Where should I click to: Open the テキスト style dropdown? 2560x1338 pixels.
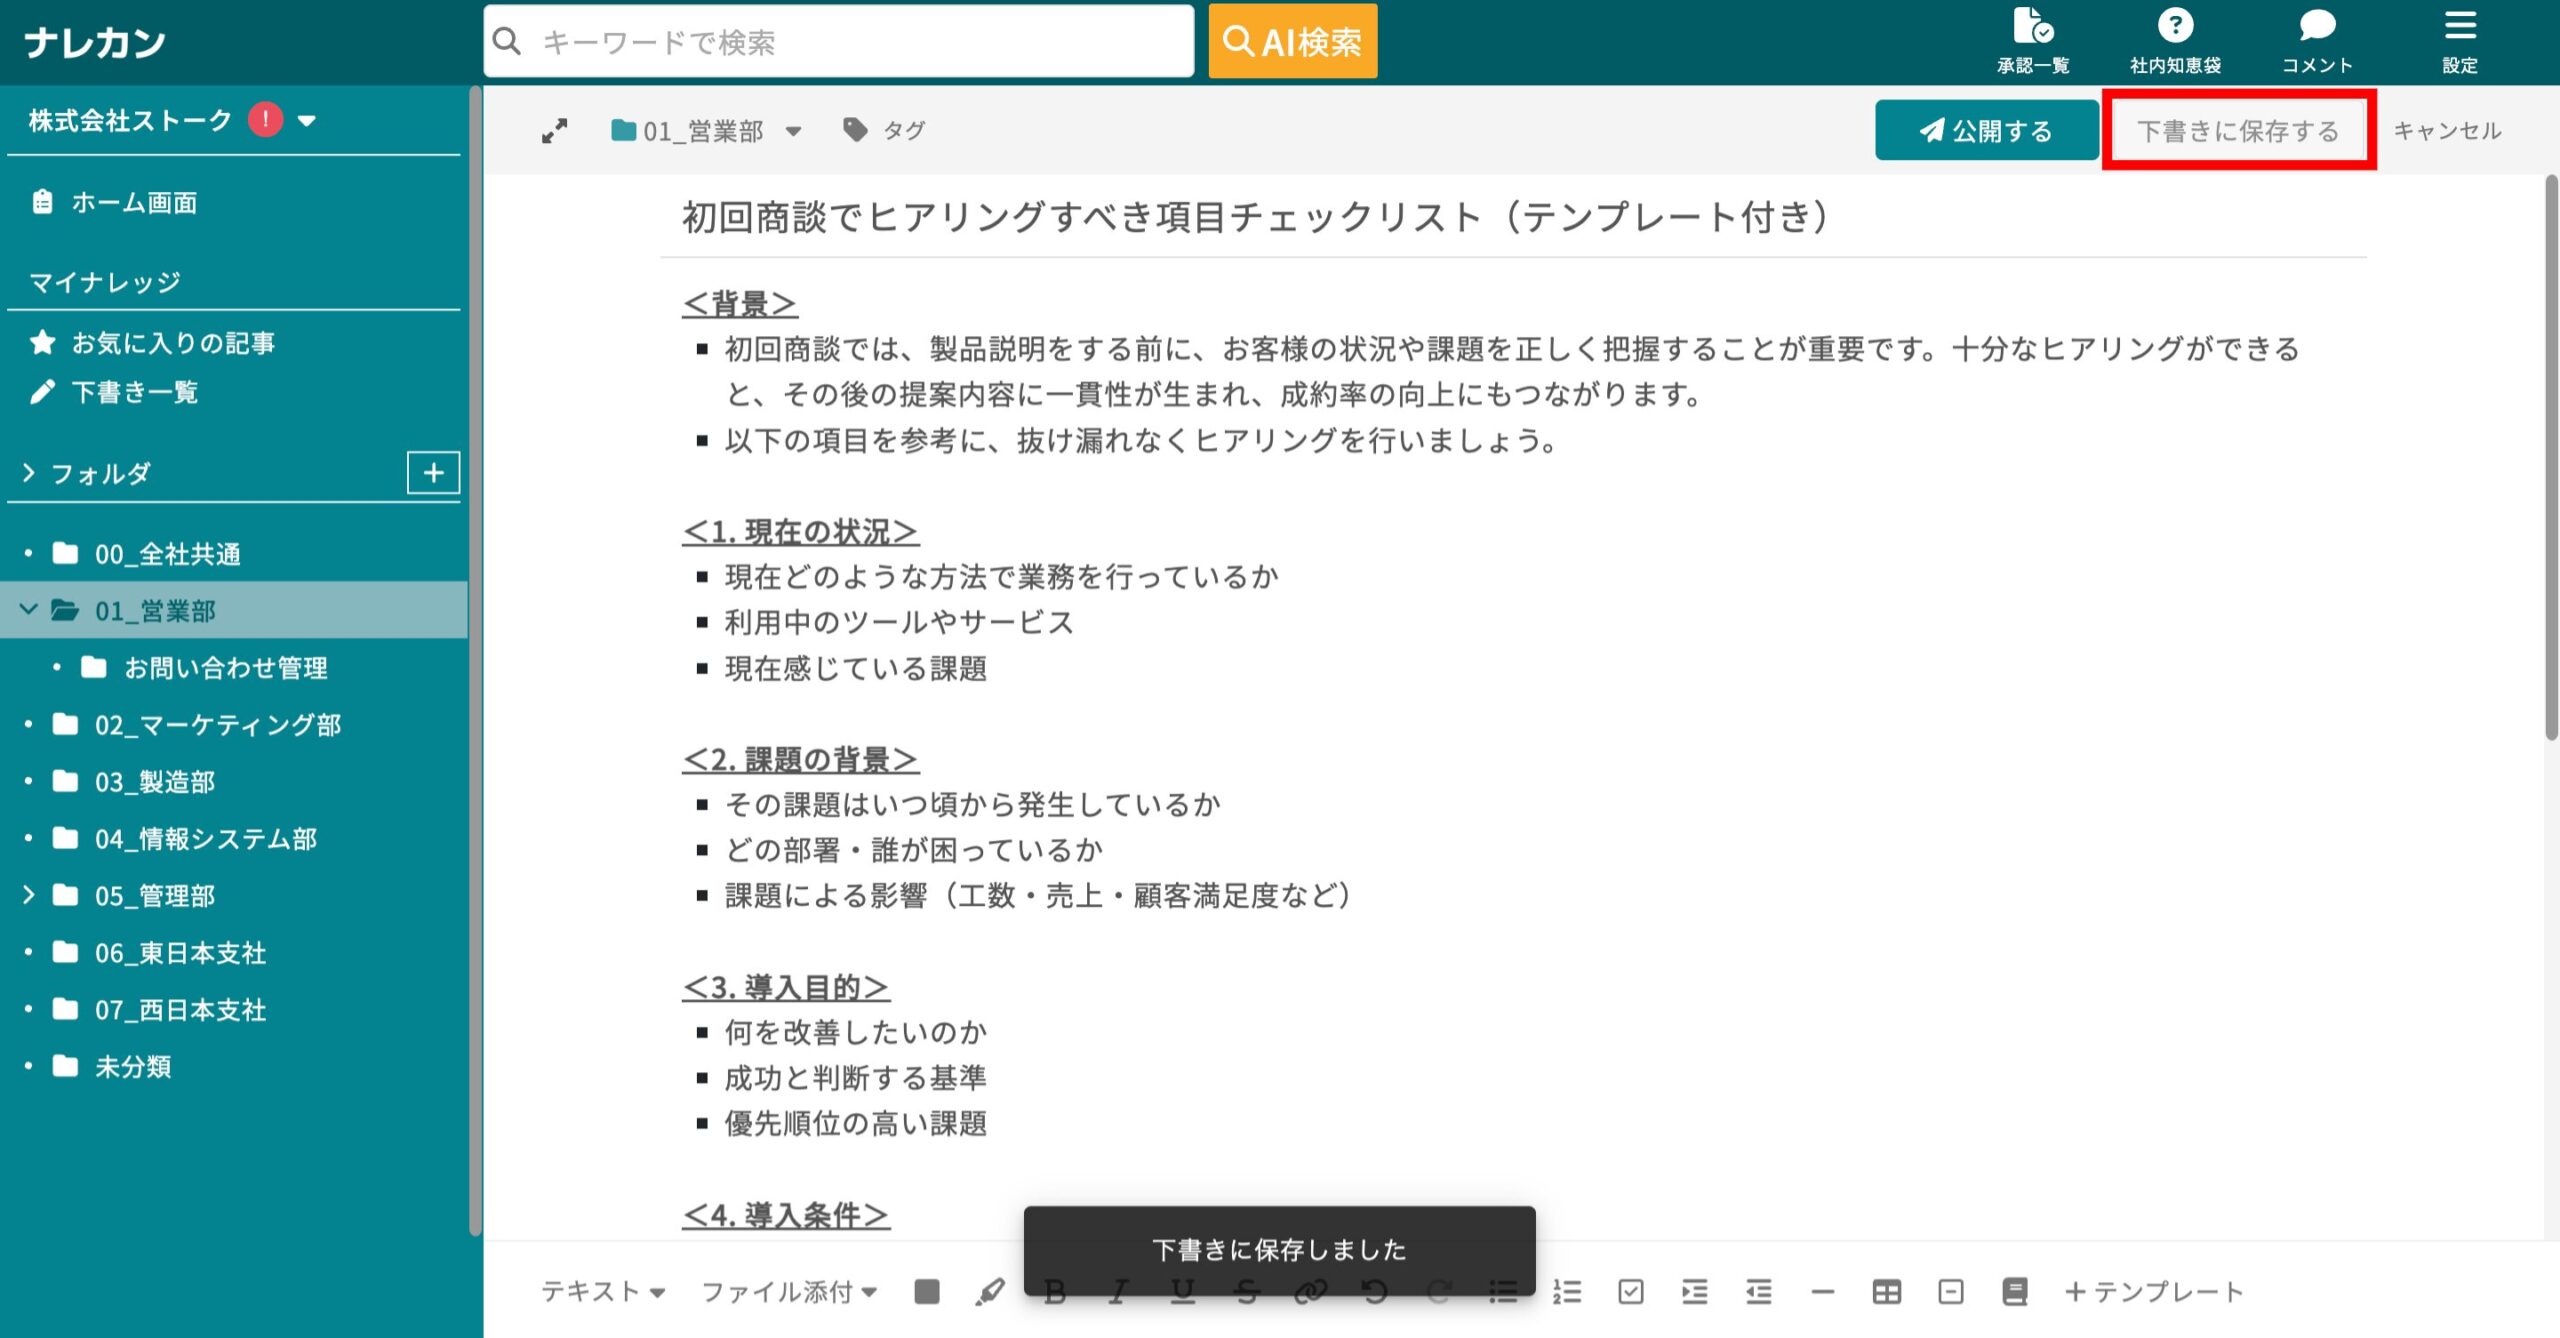[603, 1292]
